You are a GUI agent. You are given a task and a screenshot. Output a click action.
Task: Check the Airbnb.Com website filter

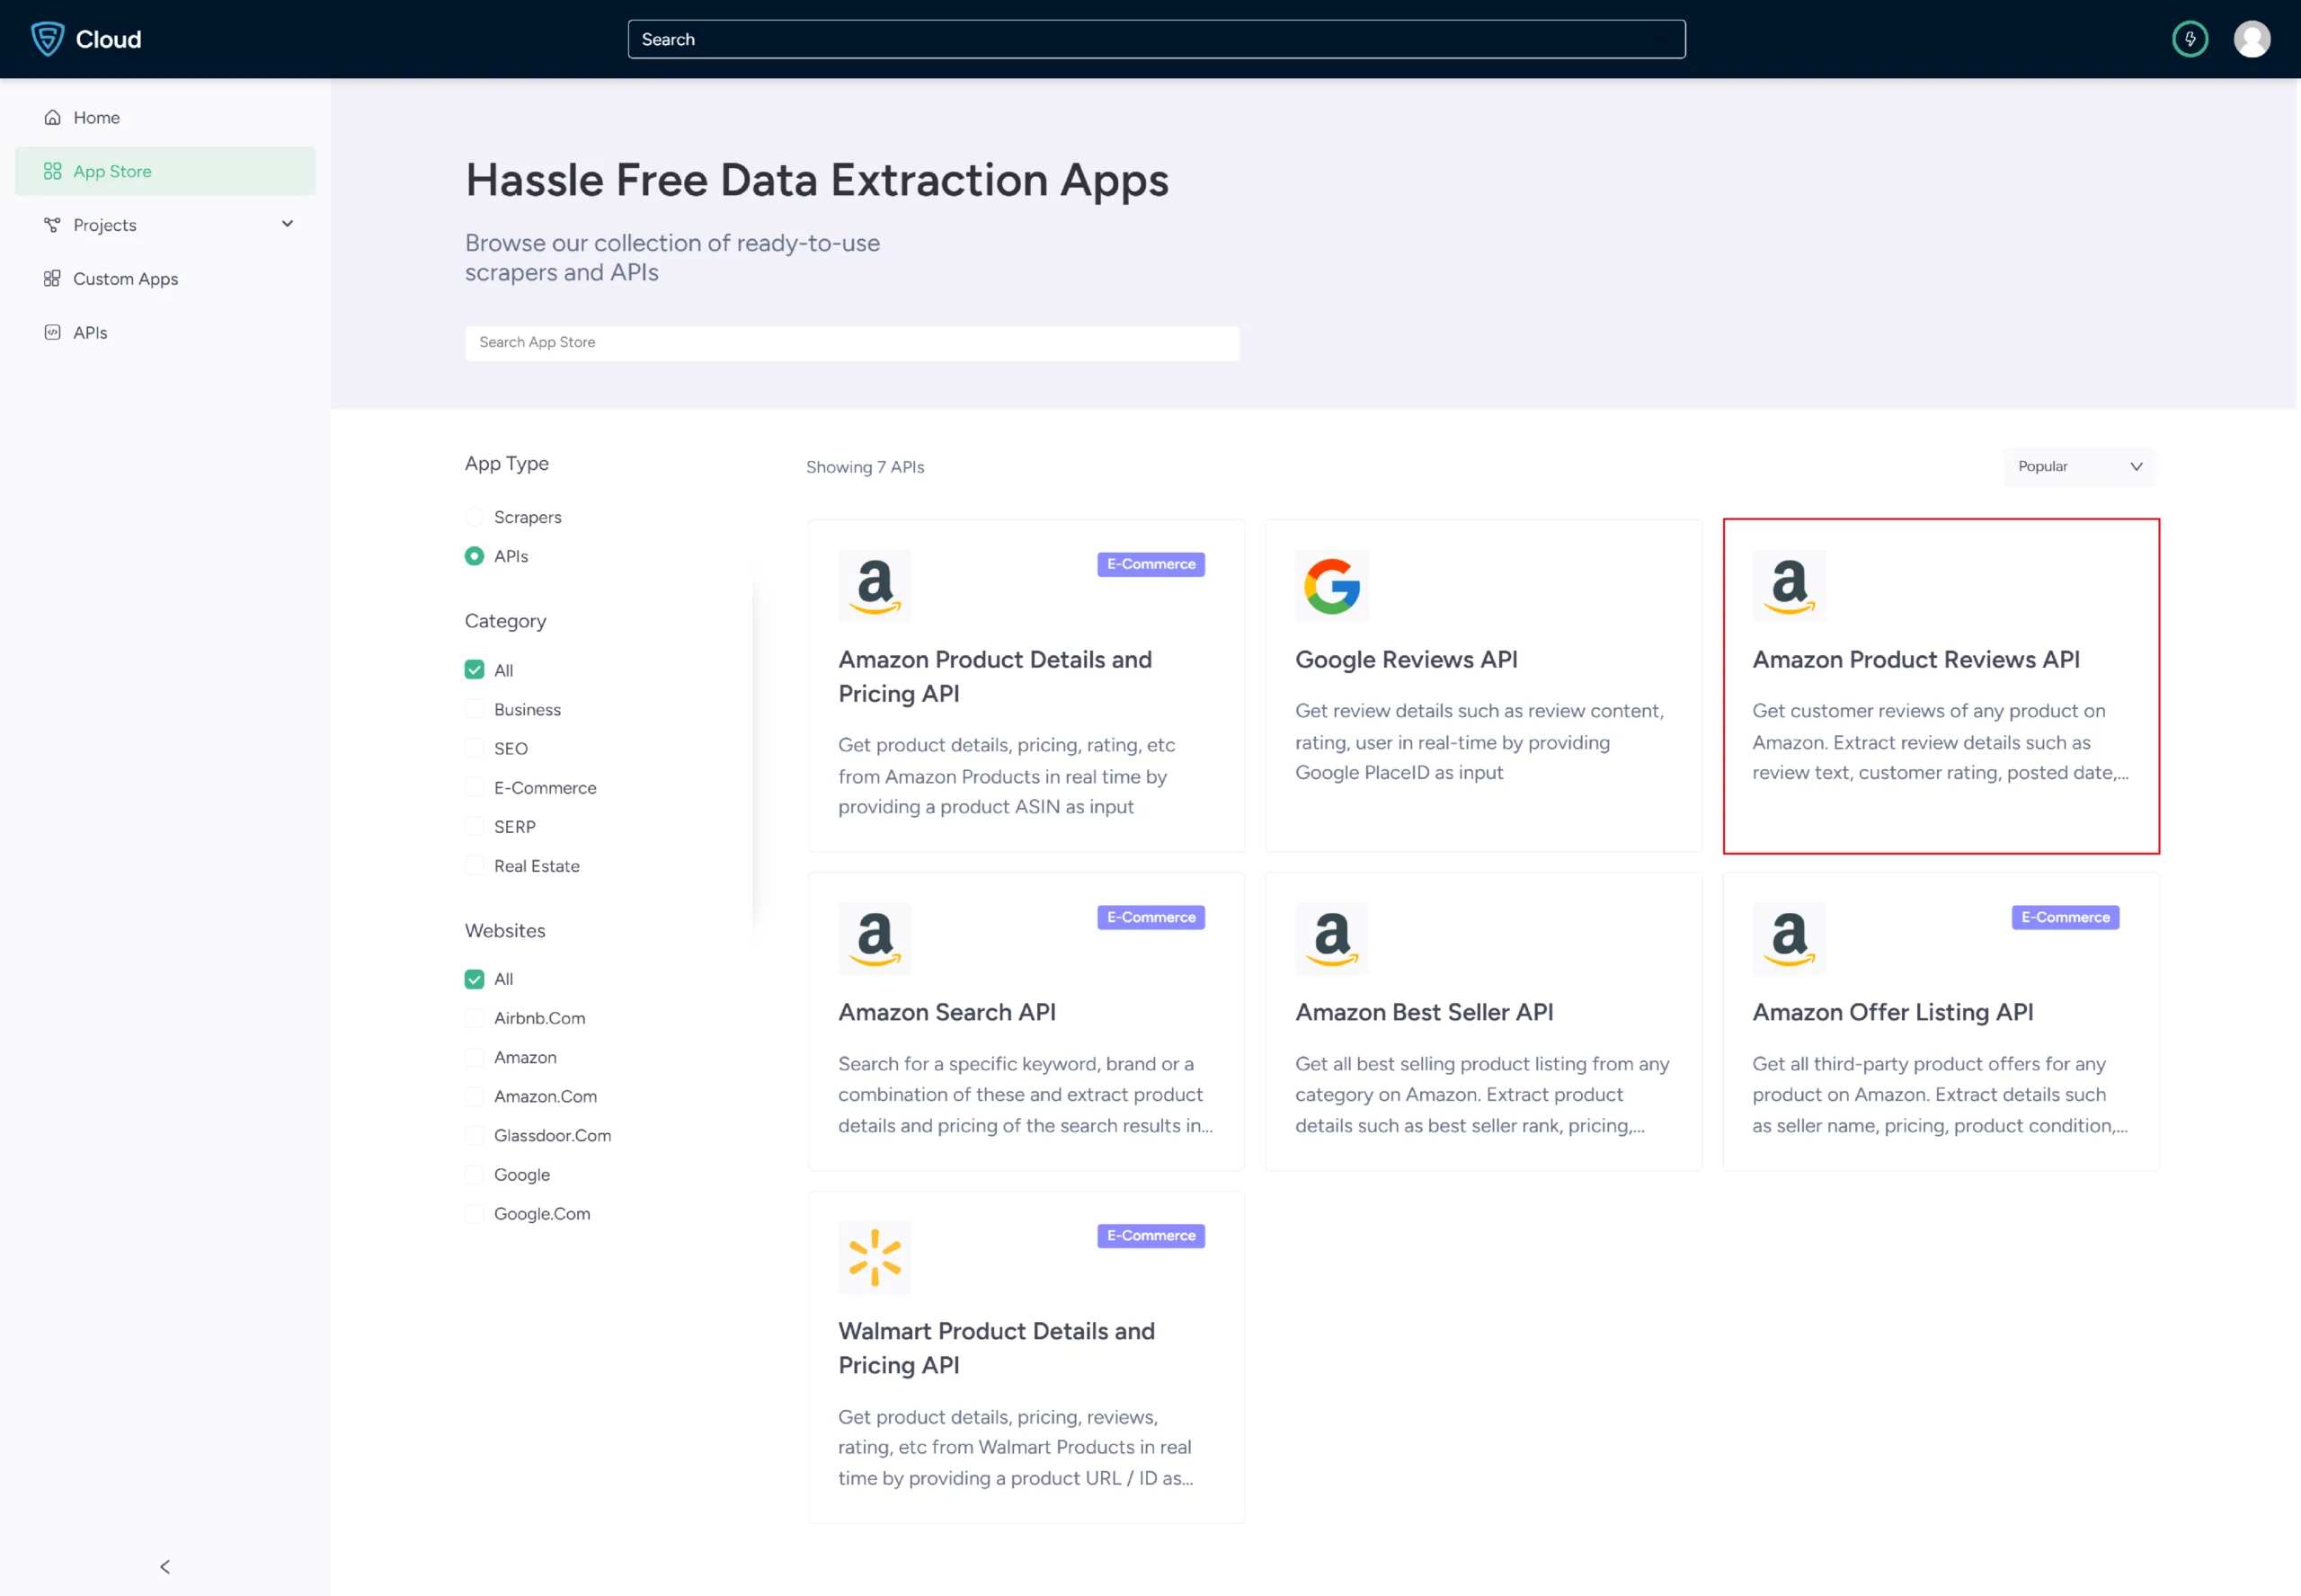click(x=474, y=1018)
